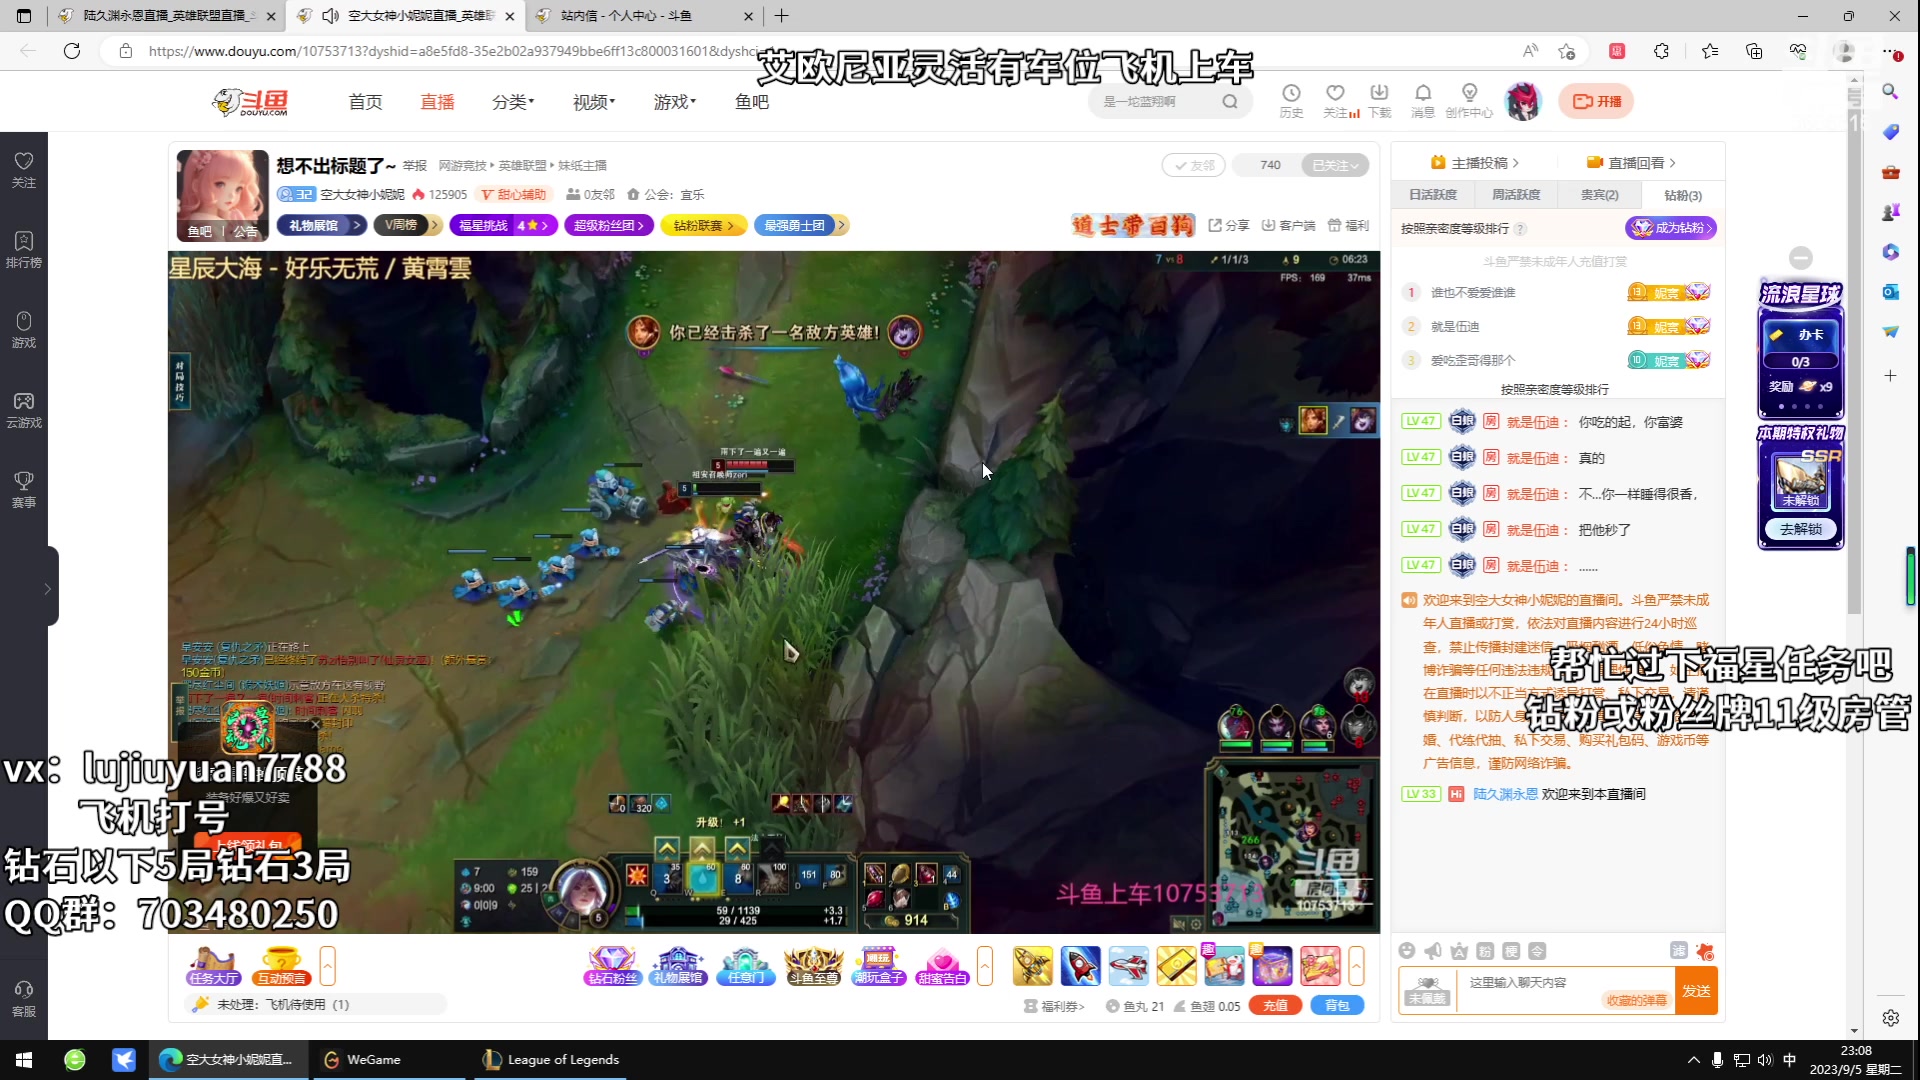This screenshot has height=1080, width=1920.
Task: Switch to the 日活跃度 tab
Action: 1433,195
